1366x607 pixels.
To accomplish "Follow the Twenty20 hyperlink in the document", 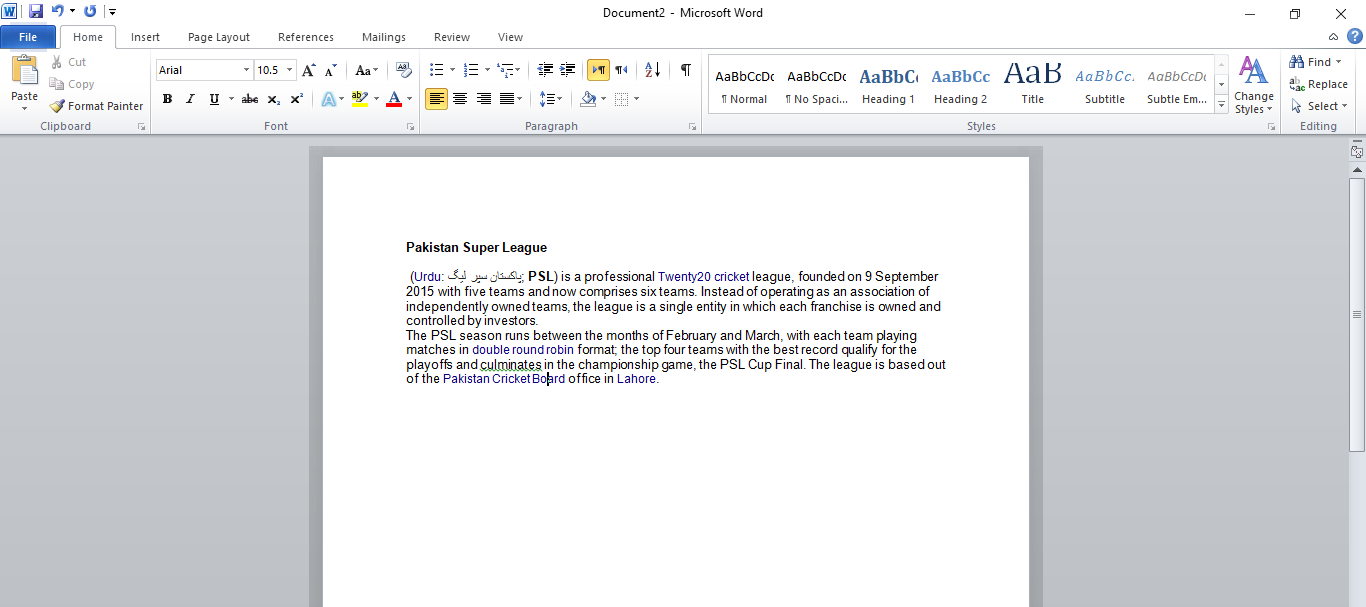I will point(684,277).
